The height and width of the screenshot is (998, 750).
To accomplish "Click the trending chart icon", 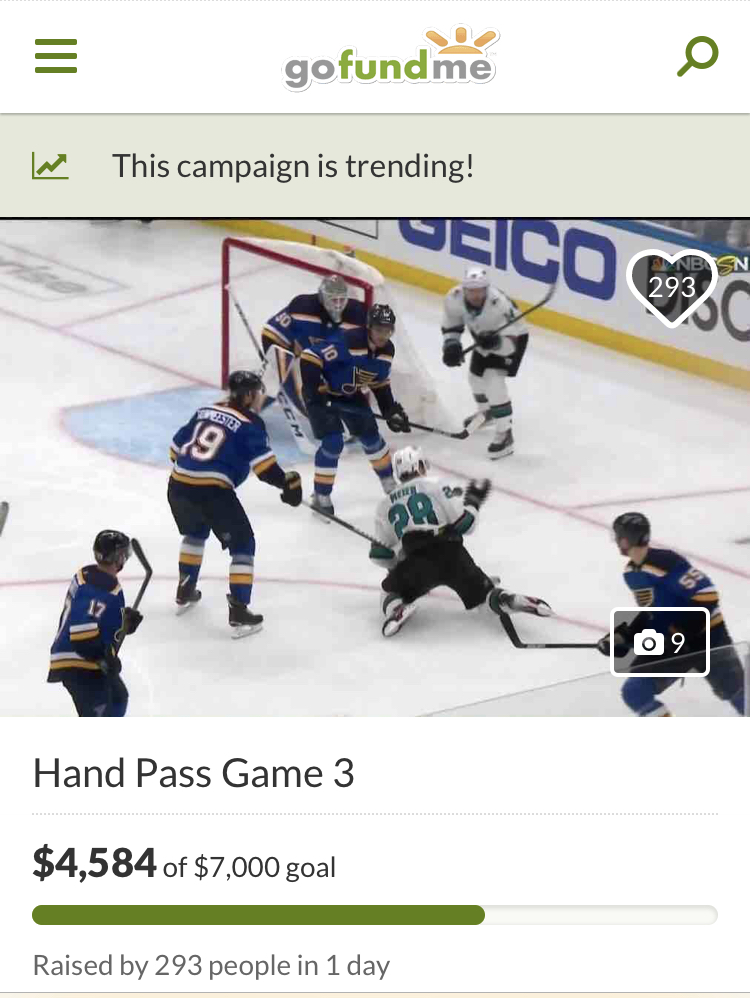I will [50, 167].
